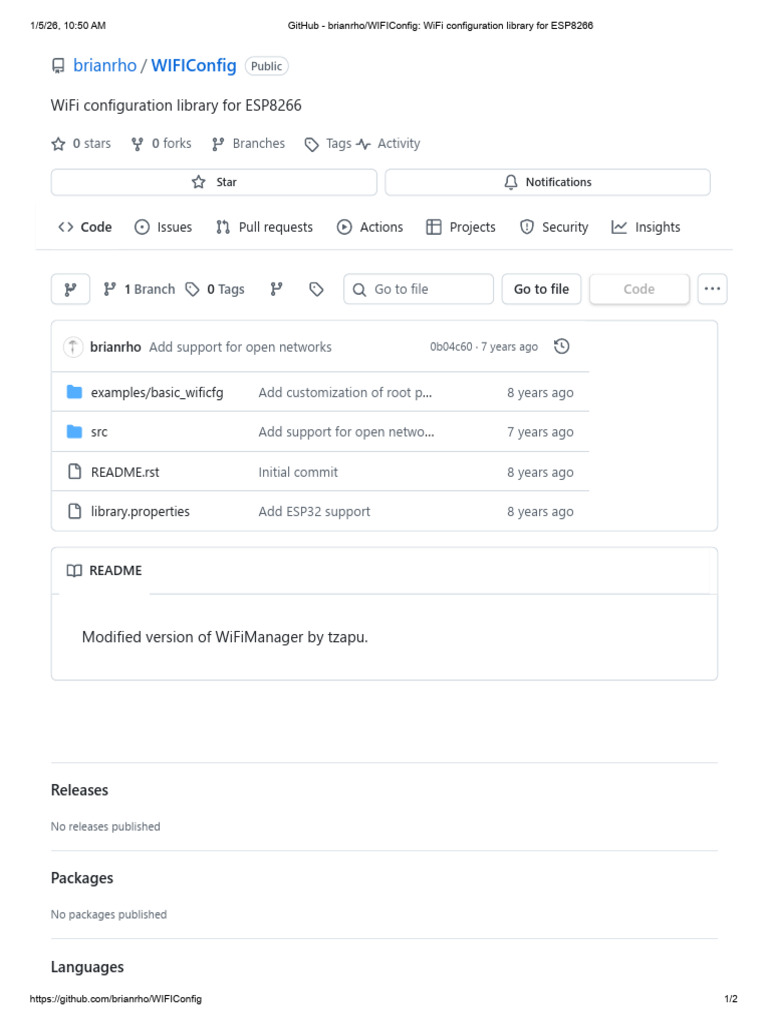Open the Actions tab
The width and height of the screenshot is (768, 1024).
coord(370,227)
